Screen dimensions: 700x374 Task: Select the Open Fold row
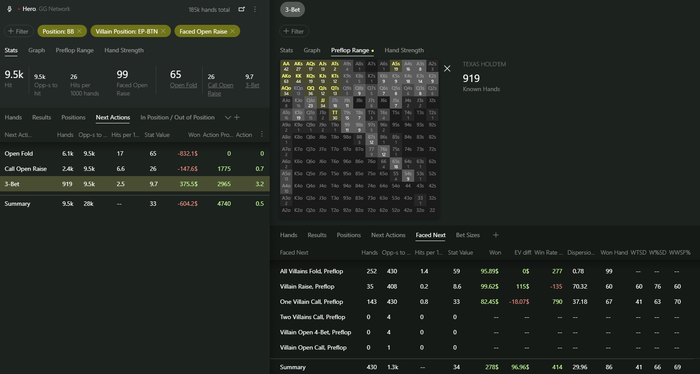coord(135,154)
